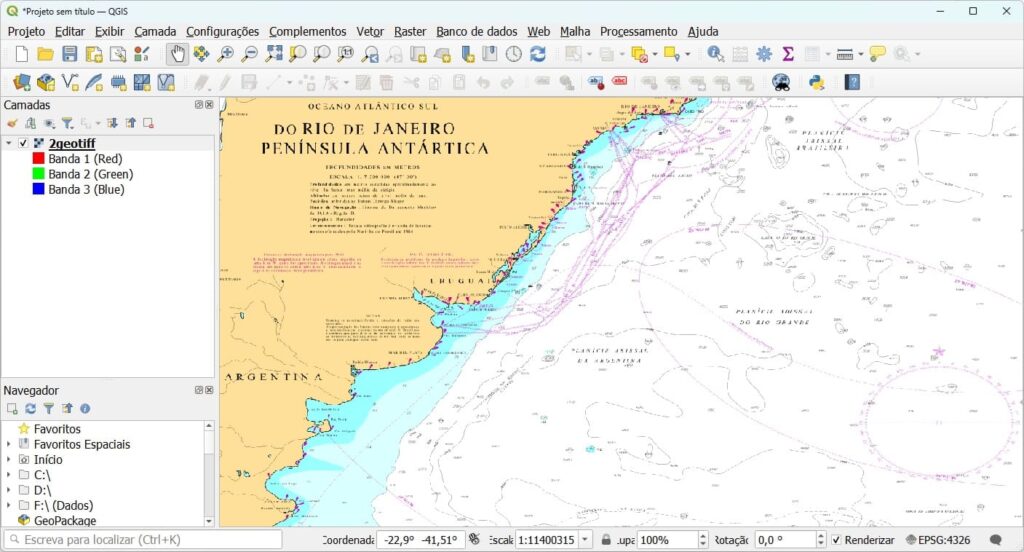Expand Favoritos Espaciais in Navegador
Screen dimensions: 1024x552
[8, 444]
